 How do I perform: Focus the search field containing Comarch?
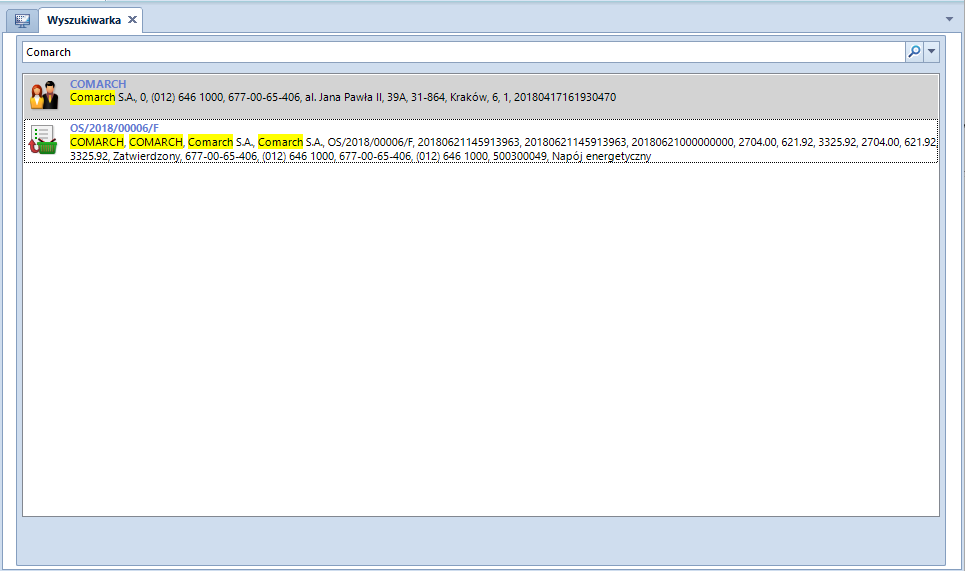click(x=463, y=52)
